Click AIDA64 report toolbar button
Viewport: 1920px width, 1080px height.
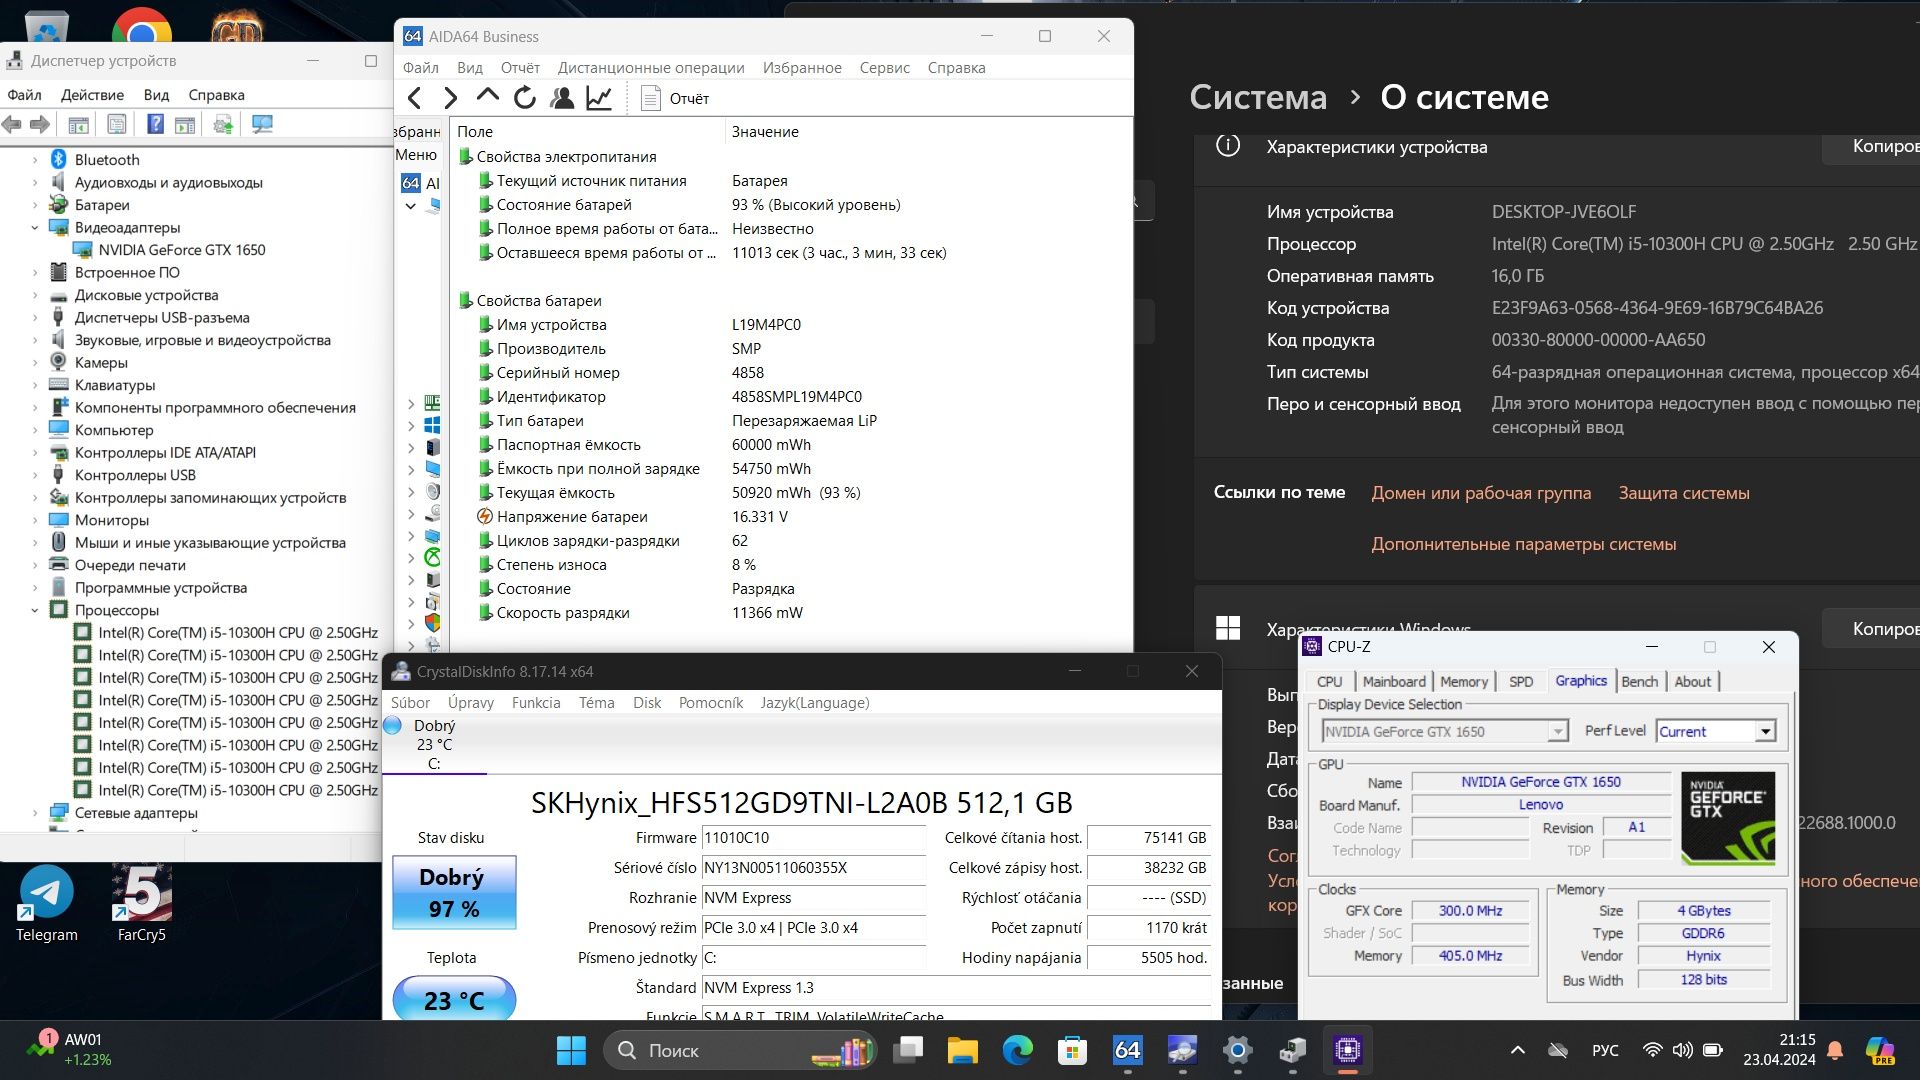[x=675, y=98]
